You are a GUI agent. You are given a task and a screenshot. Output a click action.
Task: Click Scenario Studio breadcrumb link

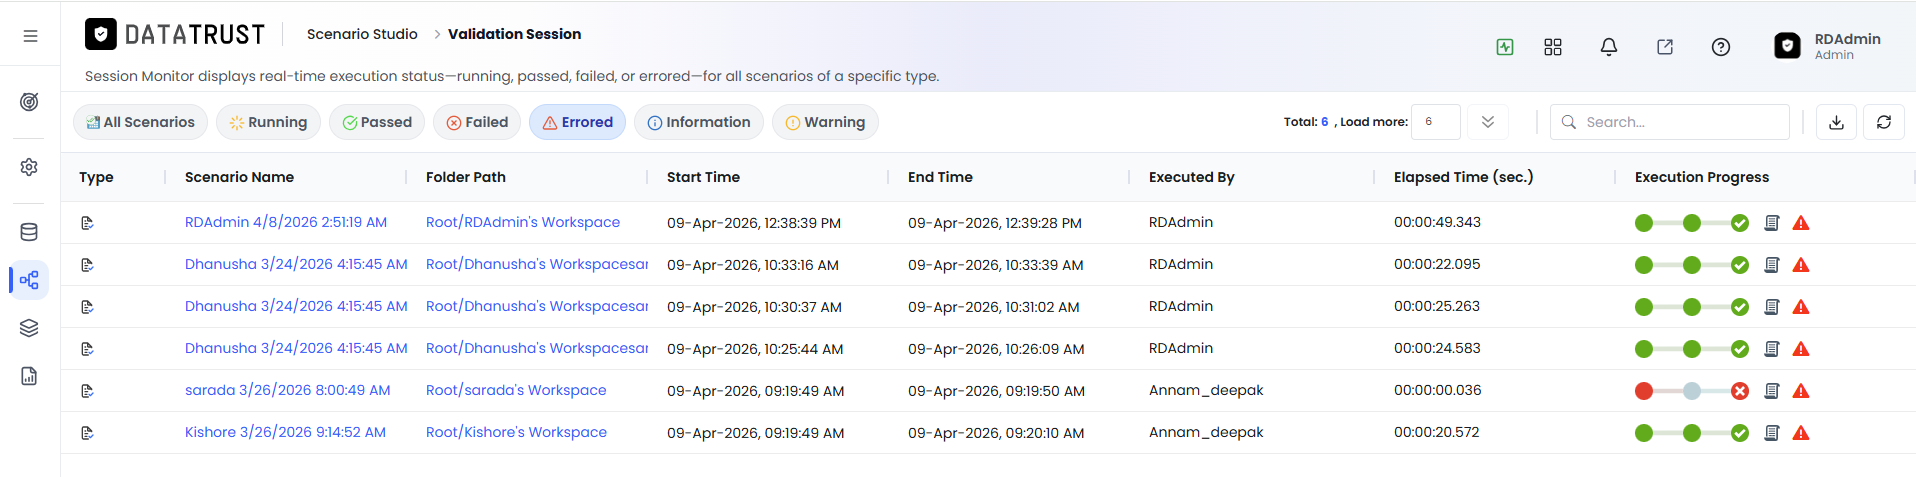coord(362,34)
